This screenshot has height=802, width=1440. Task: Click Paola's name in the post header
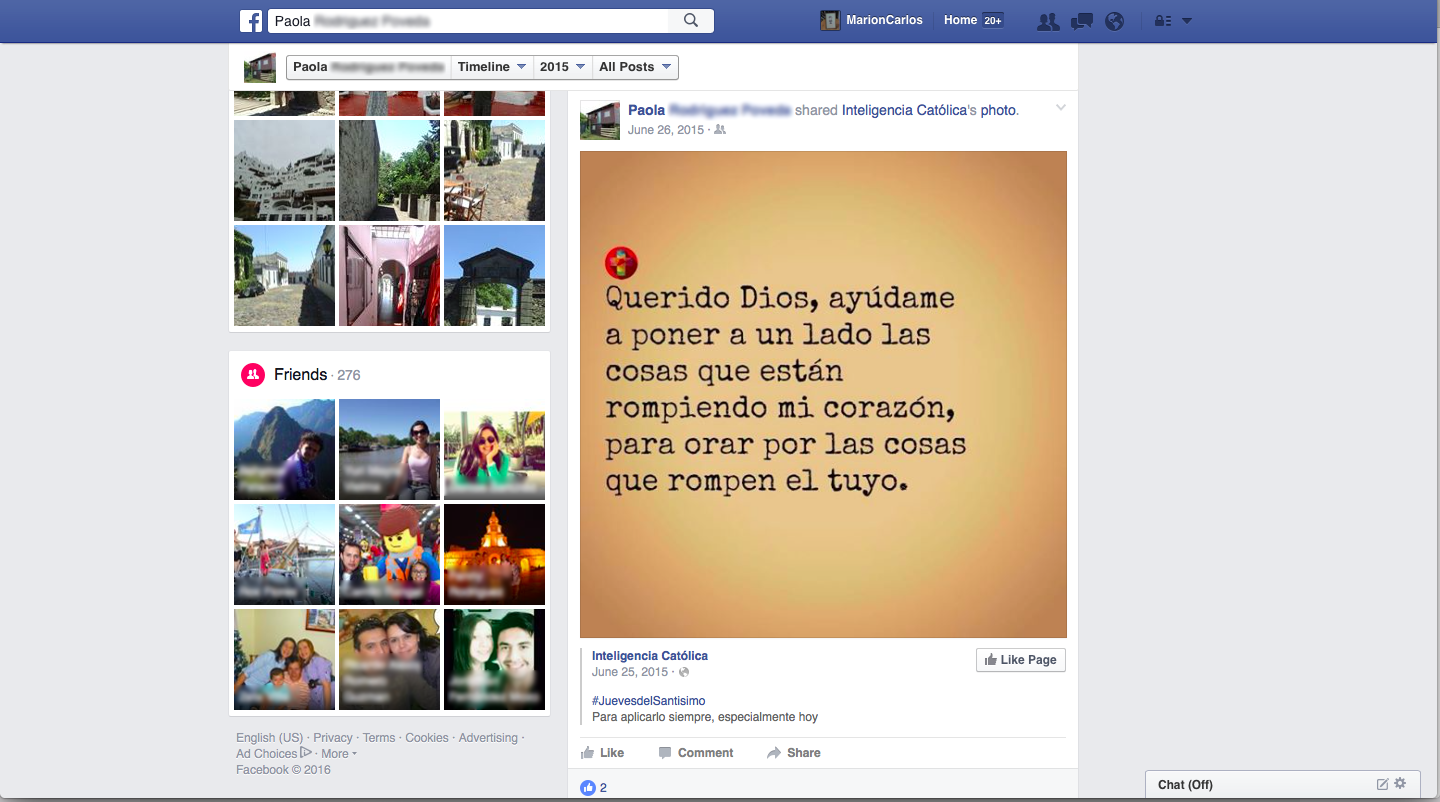coord(709,110)
